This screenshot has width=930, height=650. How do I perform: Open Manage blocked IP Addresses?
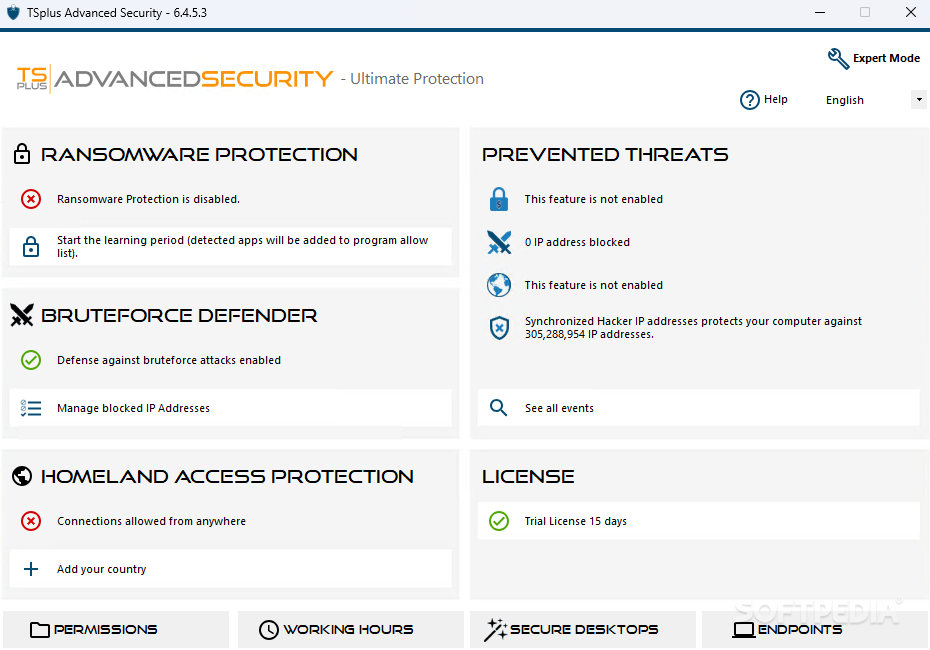click(230, 408)
